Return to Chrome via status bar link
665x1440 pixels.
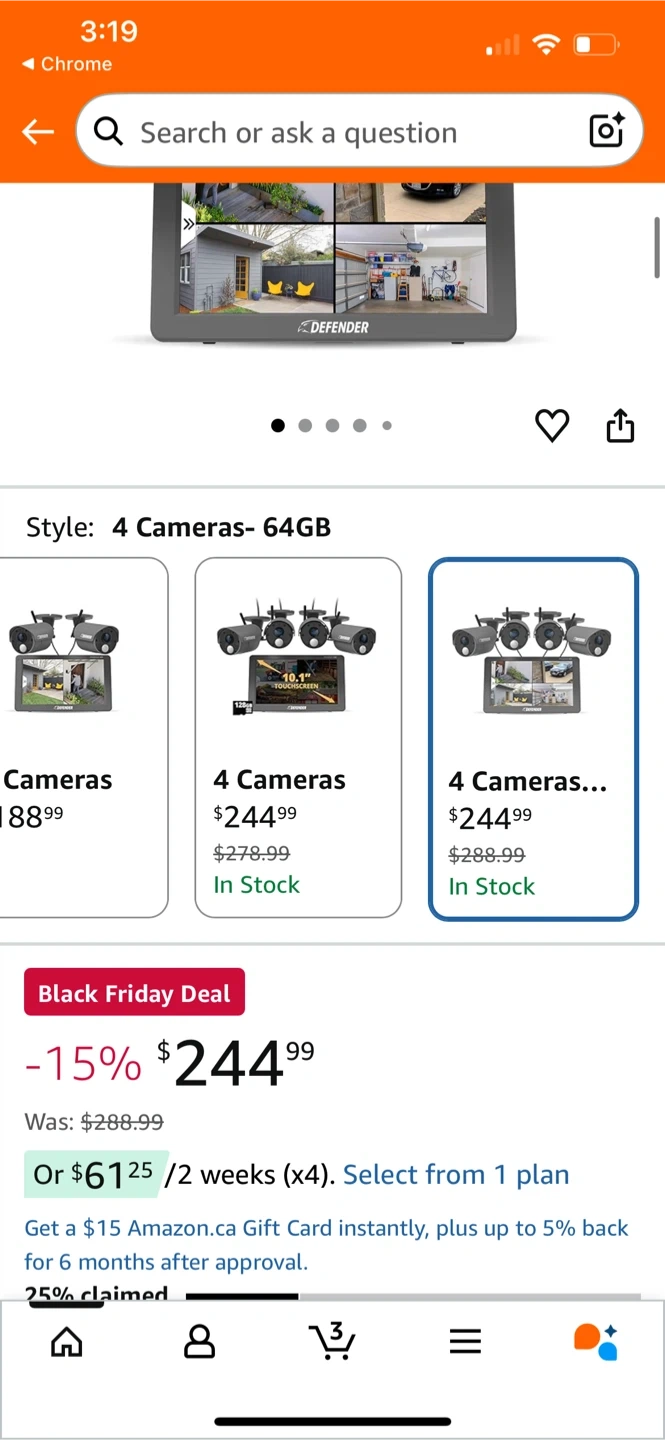point(67,64)
